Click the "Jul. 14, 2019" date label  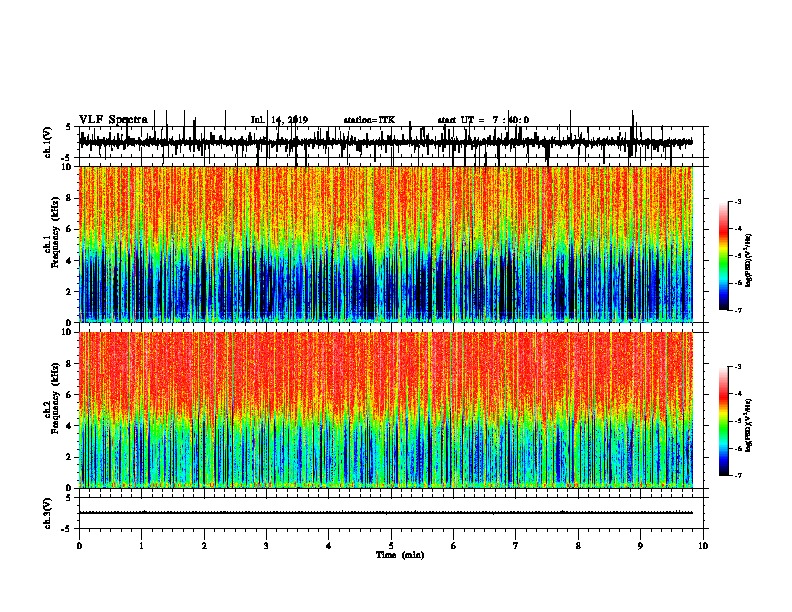(x=279, y=120)
